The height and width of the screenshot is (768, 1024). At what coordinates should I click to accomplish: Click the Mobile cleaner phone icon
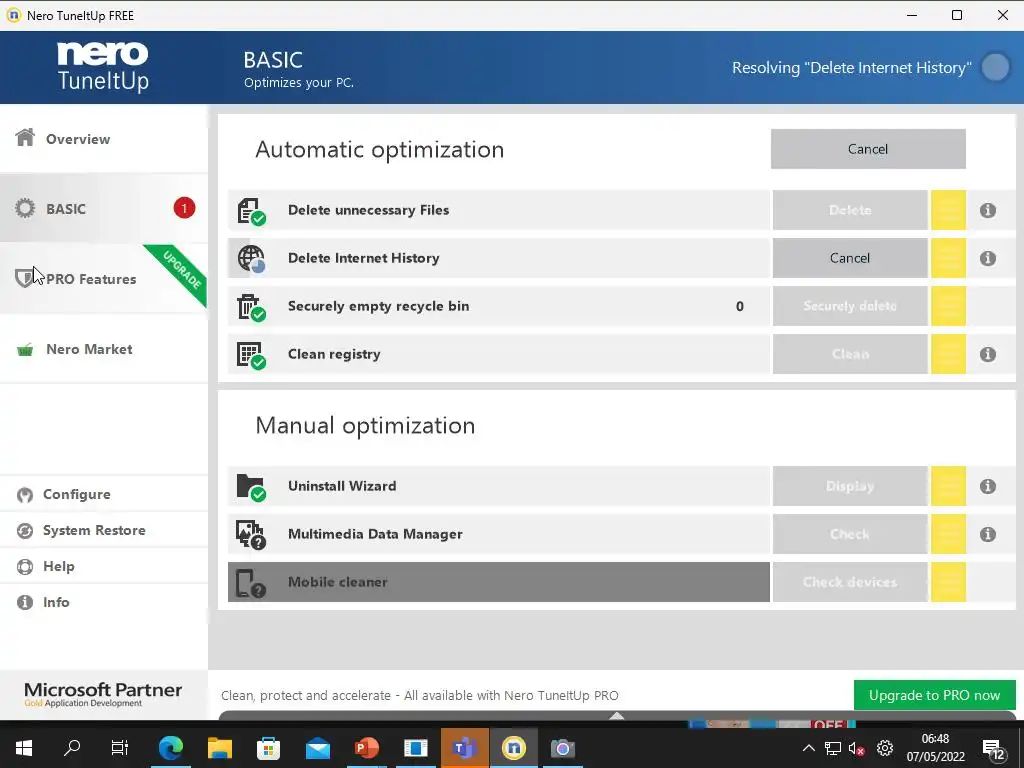tap(251, 583)
